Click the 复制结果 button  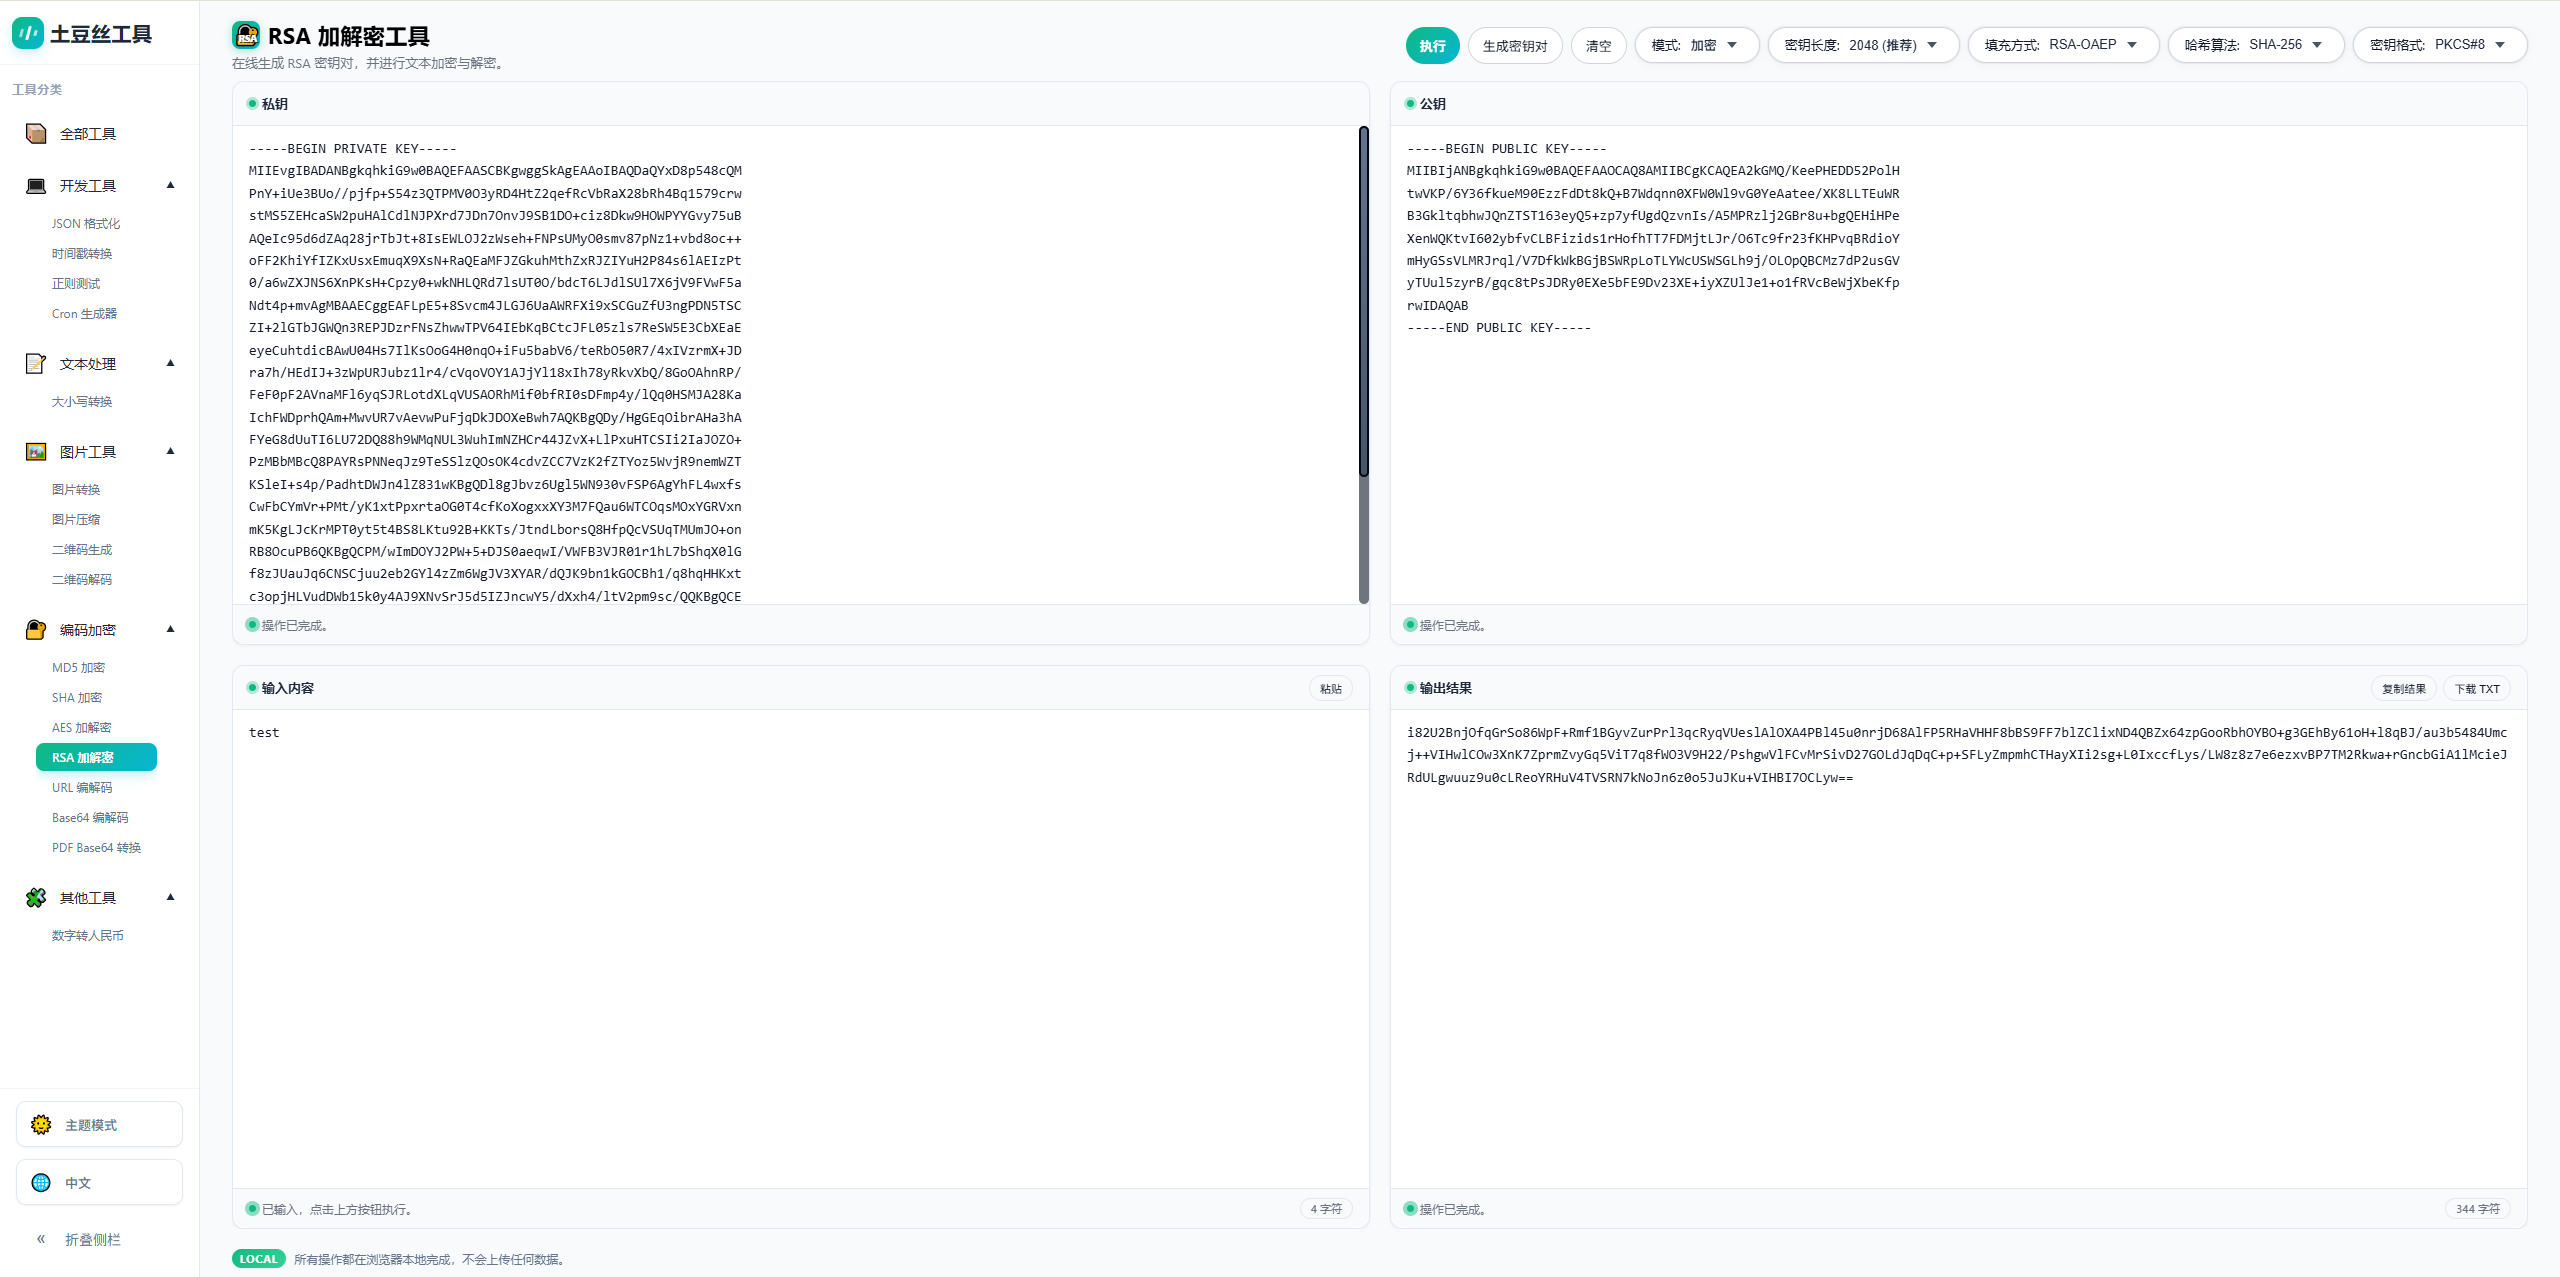tap(2403, 689)
